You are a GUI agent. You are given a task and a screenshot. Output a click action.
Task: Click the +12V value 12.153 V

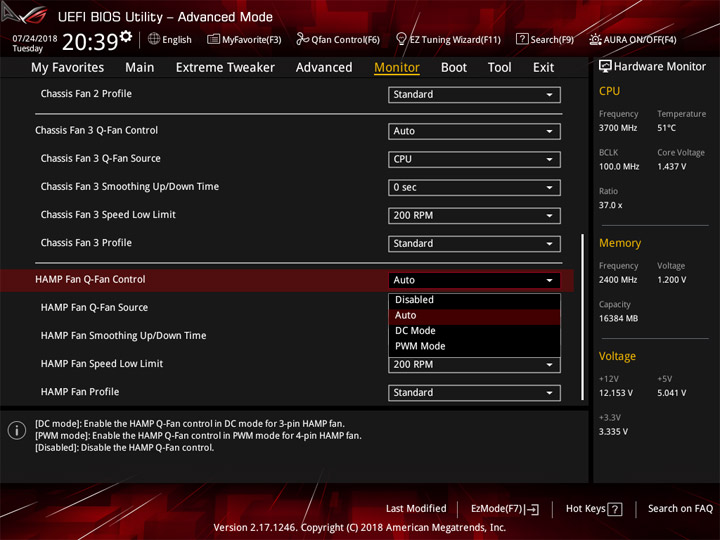pos(616,394)
